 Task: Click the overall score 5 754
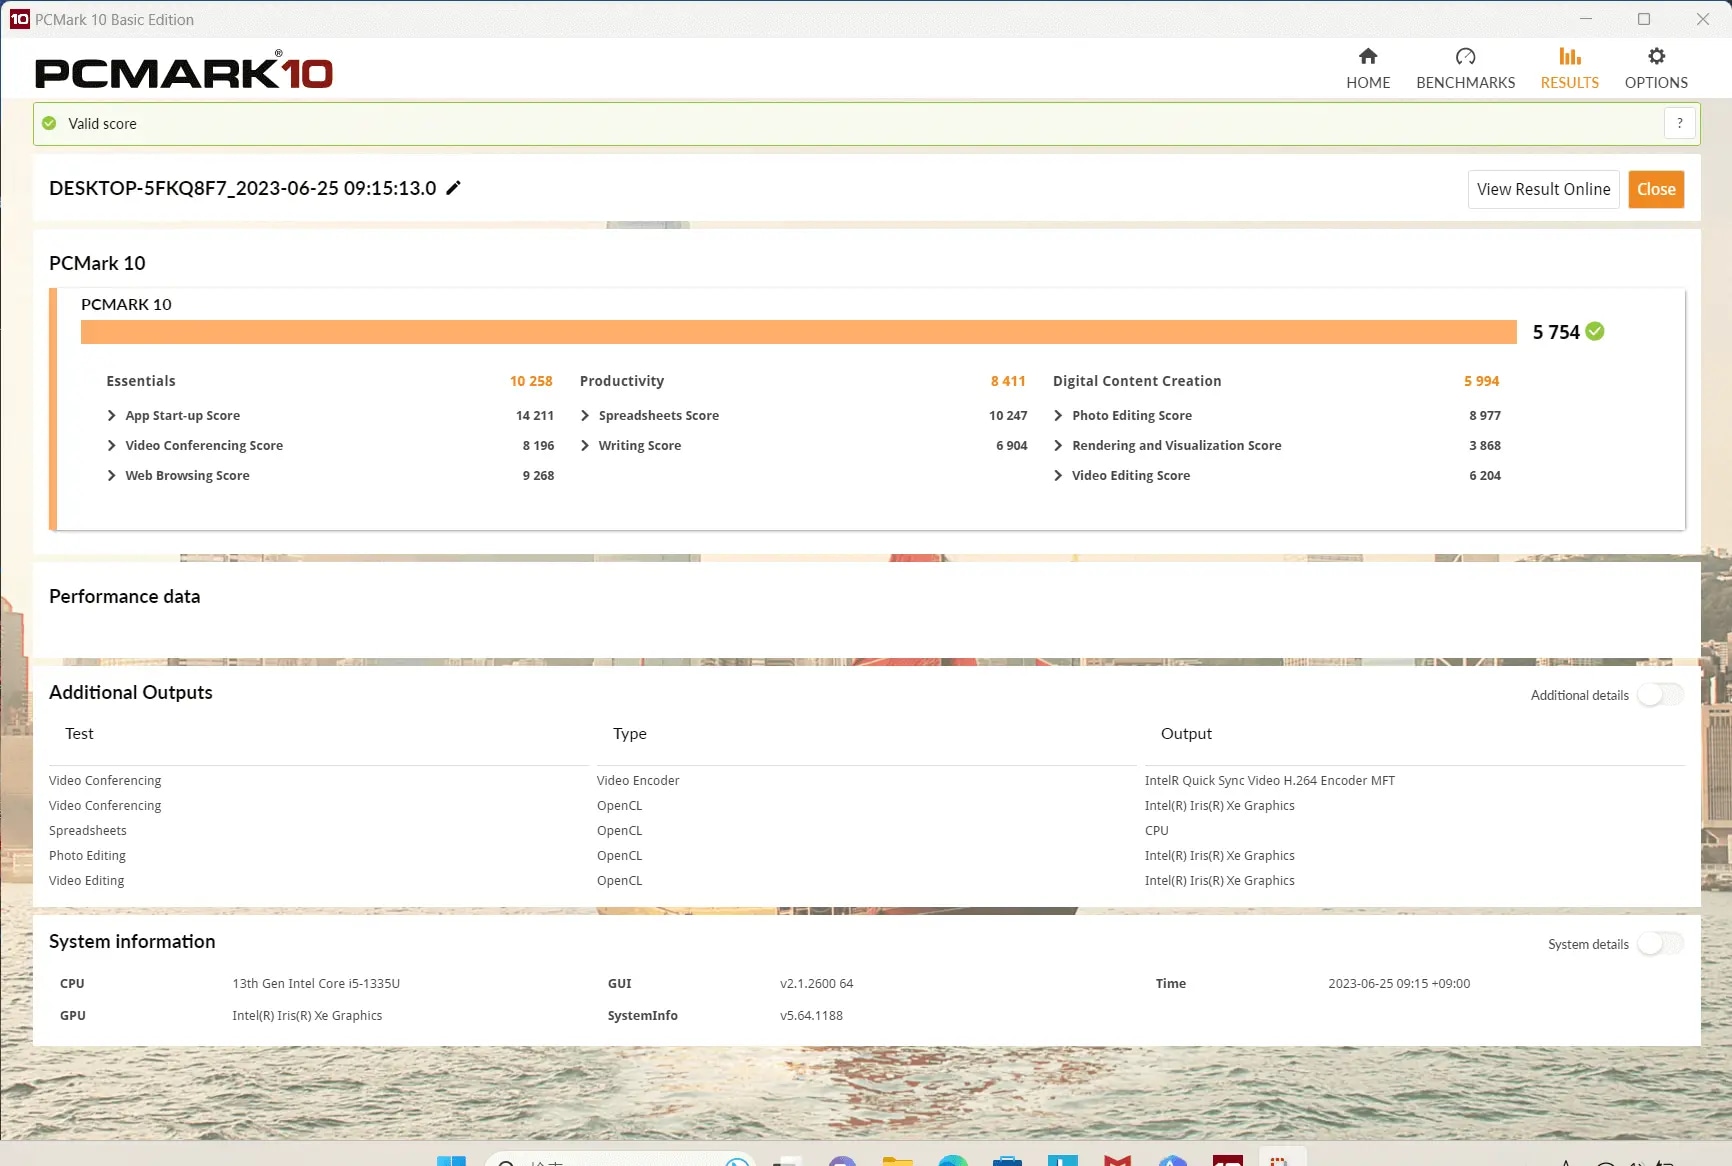(x=1556, y=332)
